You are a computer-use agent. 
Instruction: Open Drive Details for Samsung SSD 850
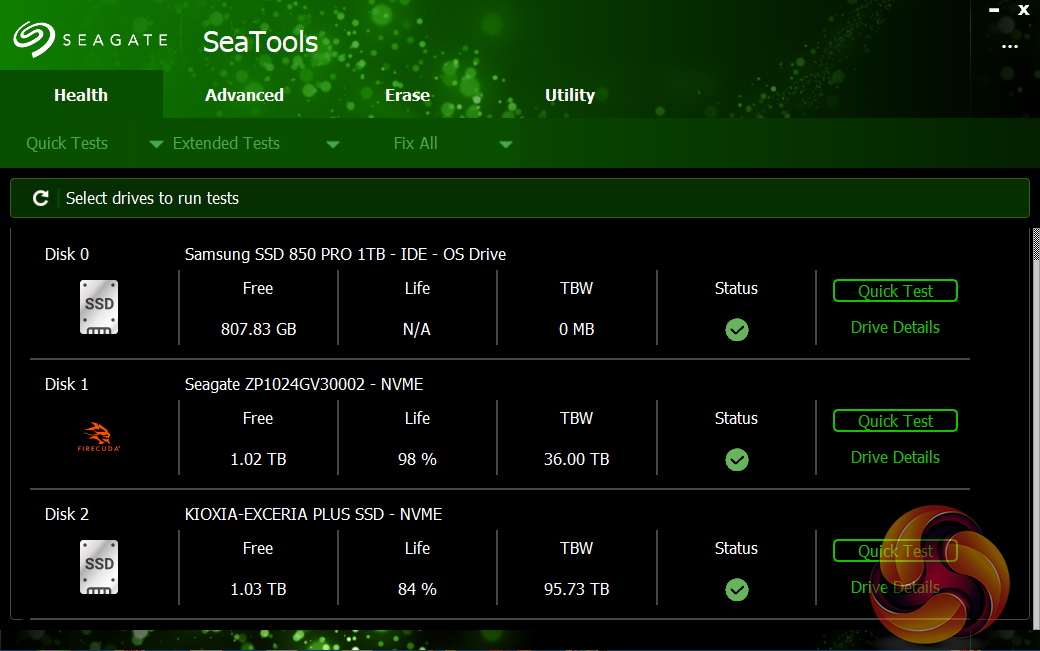[x=895, y=327]
